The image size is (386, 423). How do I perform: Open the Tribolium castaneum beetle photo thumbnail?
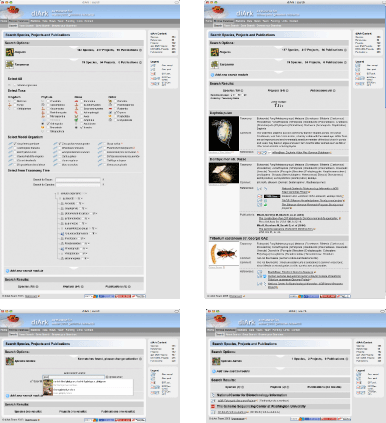[x=224, y=254]
